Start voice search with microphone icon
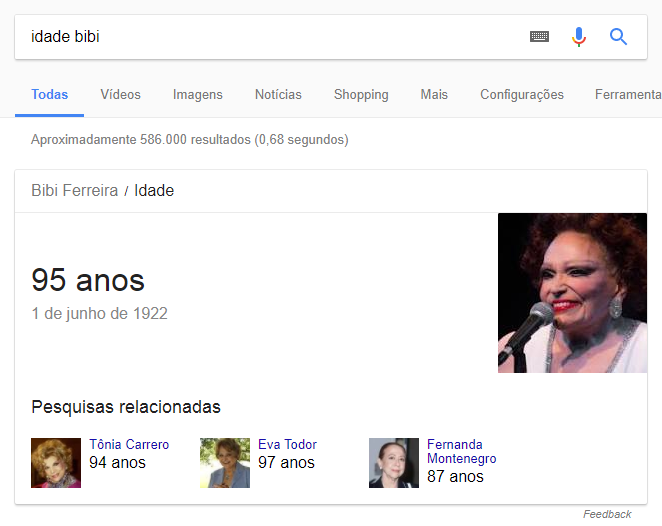The width and height of the screenshot is (662, 526). click(579, 37)
